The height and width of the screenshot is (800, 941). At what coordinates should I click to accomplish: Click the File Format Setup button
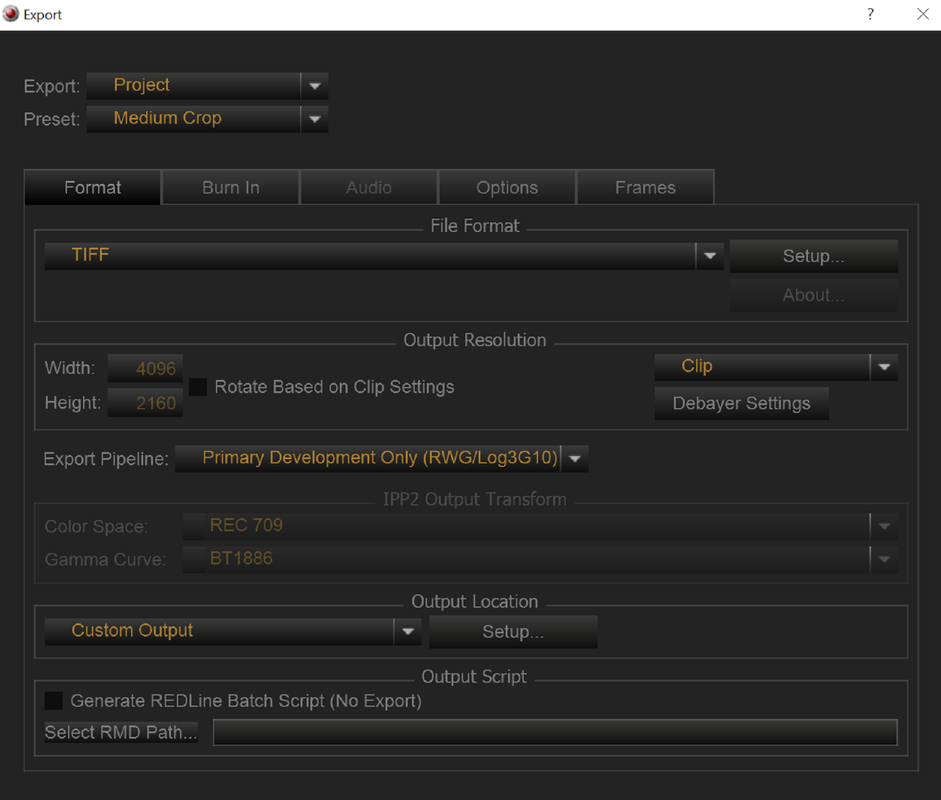point(813,256)
